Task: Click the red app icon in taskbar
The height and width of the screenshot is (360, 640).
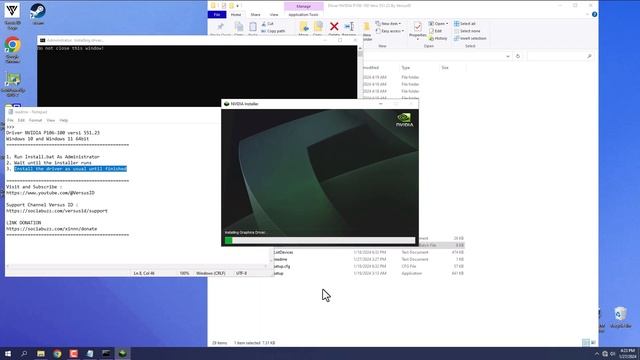Action: (x=73, y=353)
